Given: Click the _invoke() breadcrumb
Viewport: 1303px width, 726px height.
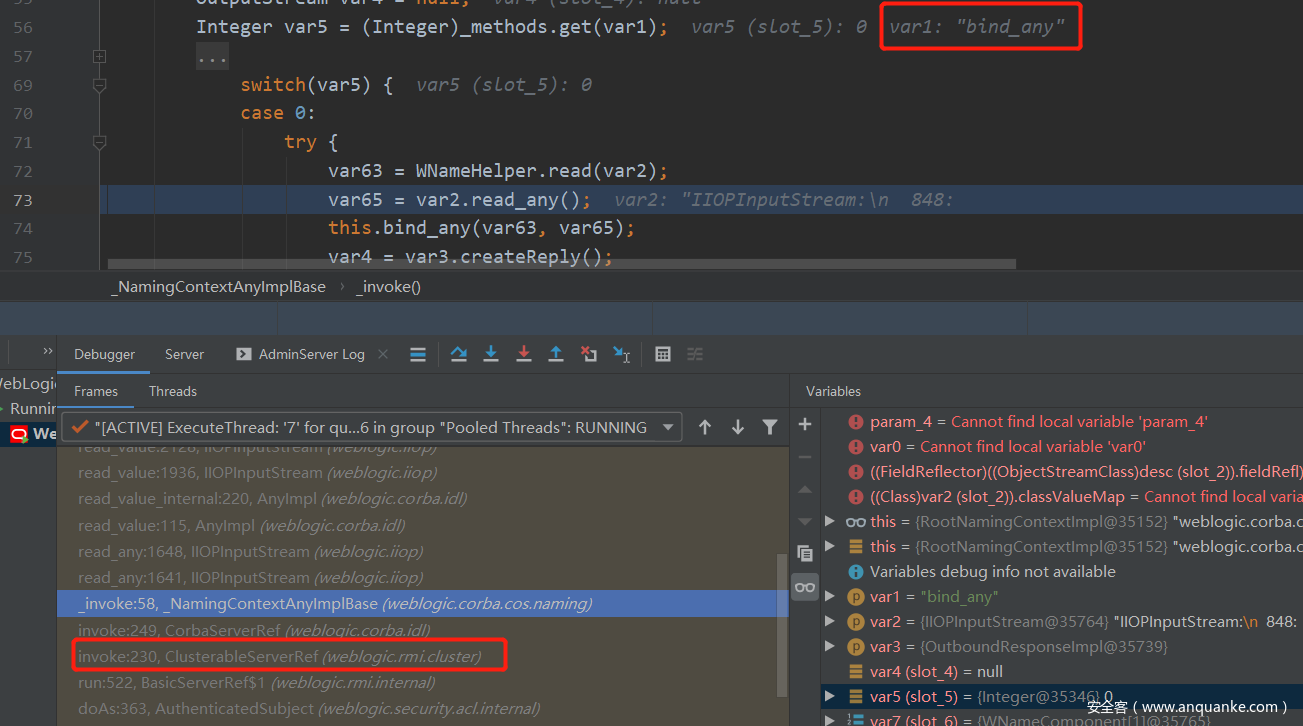Looking at the screenshot, I should click(388, 287).
